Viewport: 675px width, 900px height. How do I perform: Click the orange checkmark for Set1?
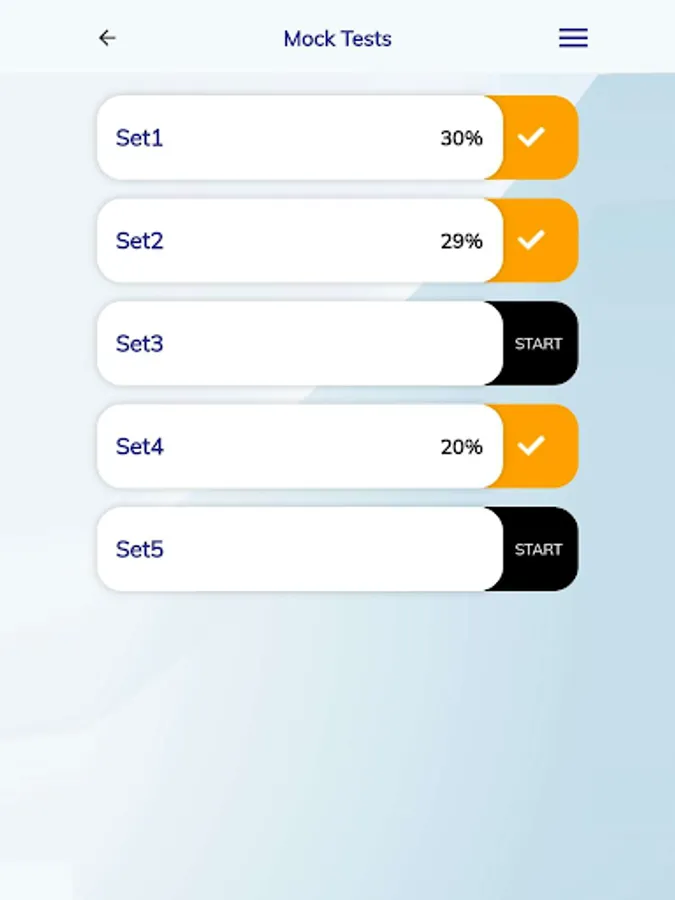532,138
